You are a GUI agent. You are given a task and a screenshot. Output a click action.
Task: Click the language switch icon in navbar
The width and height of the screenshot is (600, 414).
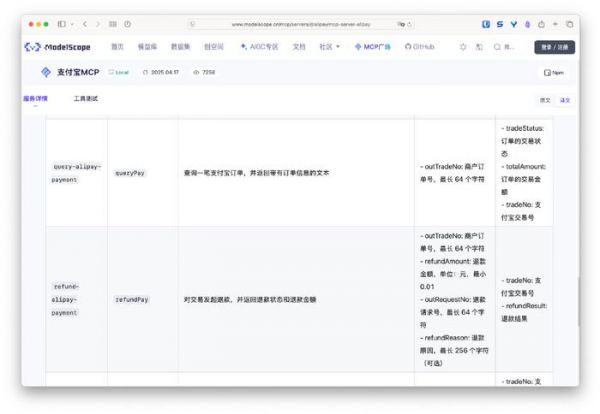(480, 47)
